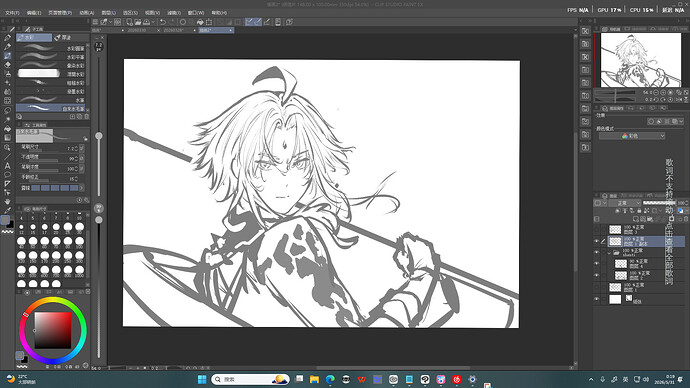Screen dimensions: 690x388
Task: Select brush size preset 100
Action: coord(79,242)
